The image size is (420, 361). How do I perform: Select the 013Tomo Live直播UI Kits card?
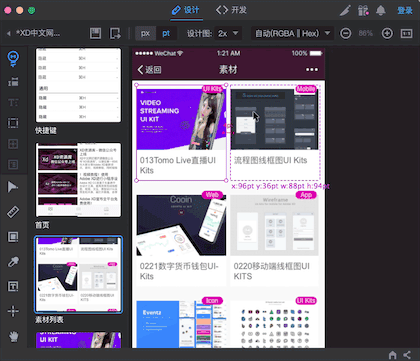tap(181, 133)
